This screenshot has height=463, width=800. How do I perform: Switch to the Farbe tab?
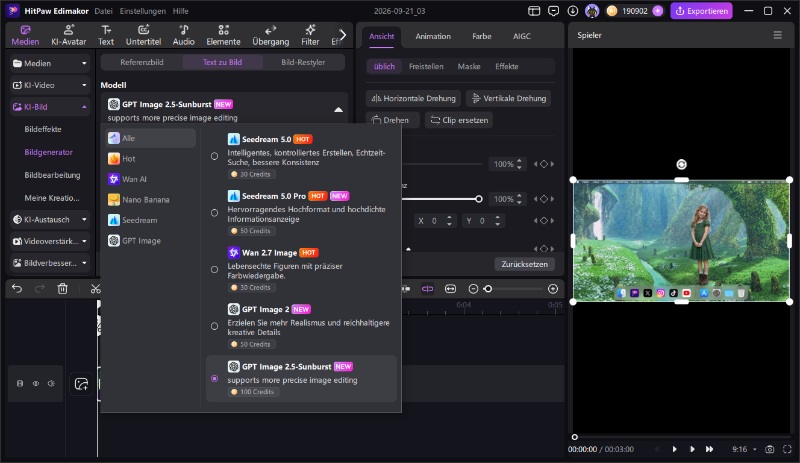pyautogui.click(x=482, y=36)
